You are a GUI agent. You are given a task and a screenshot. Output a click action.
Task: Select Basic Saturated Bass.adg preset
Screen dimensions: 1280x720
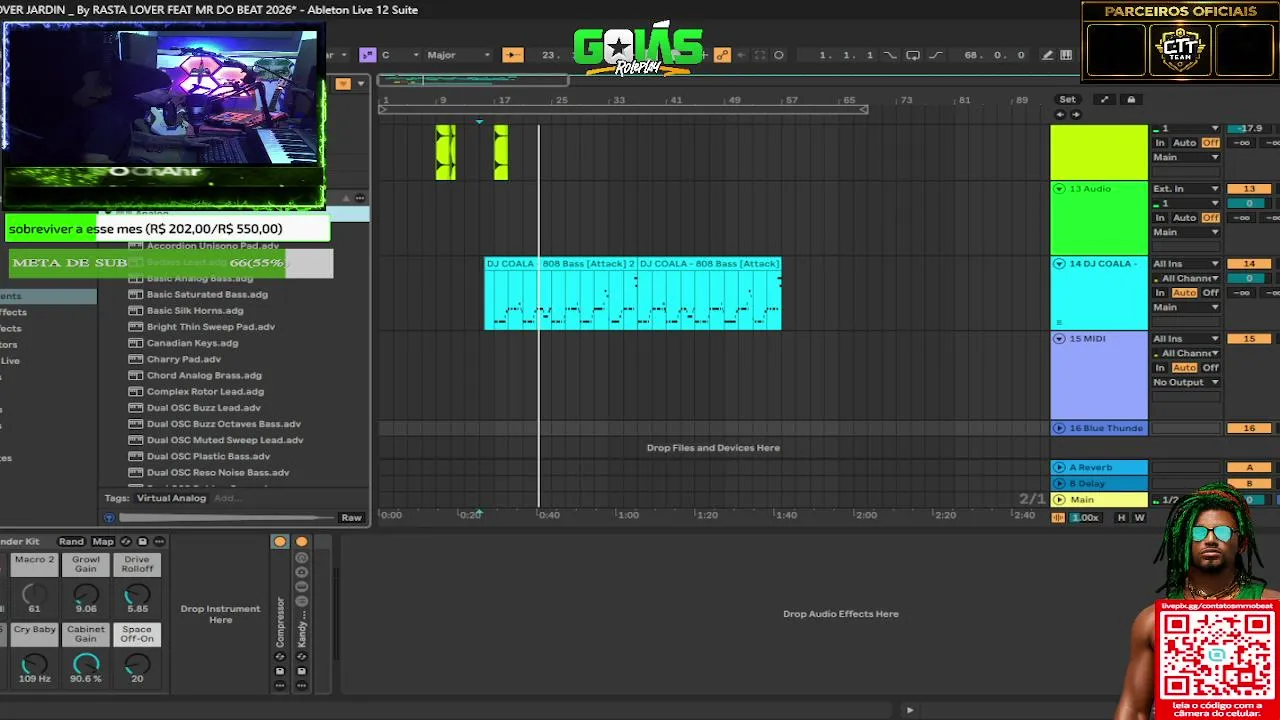207,294
